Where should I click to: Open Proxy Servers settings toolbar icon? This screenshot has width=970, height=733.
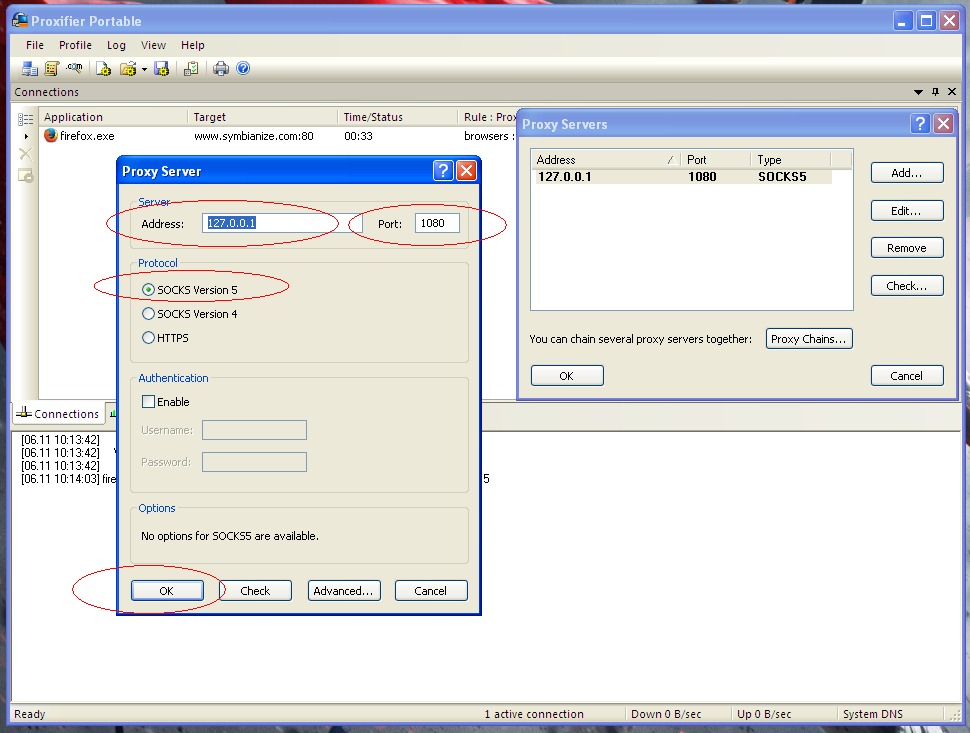pyautogui.click(x=29, y=69)
